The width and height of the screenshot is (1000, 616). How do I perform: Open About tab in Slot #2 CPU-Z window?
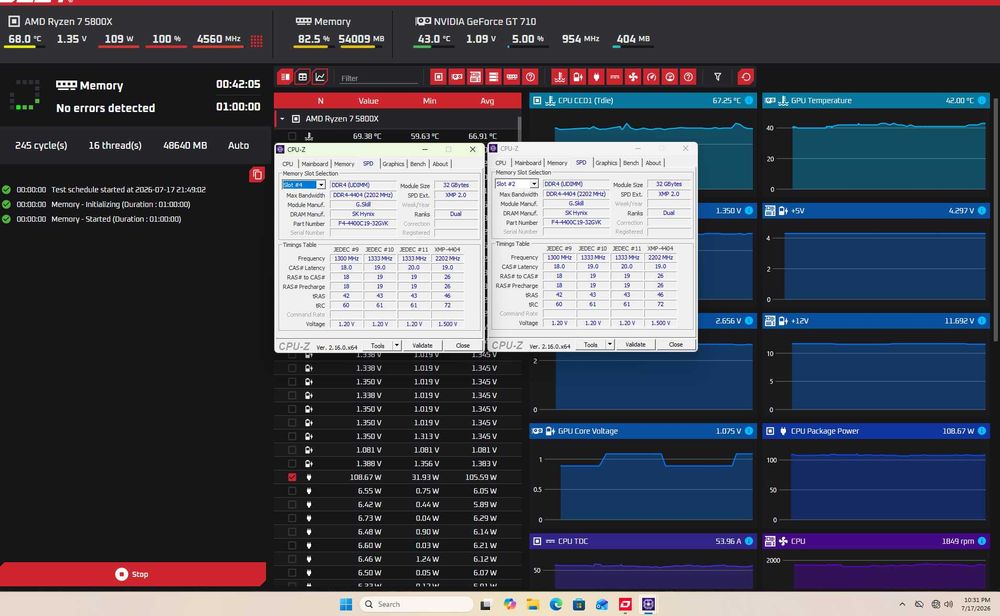tap(653, 163)
